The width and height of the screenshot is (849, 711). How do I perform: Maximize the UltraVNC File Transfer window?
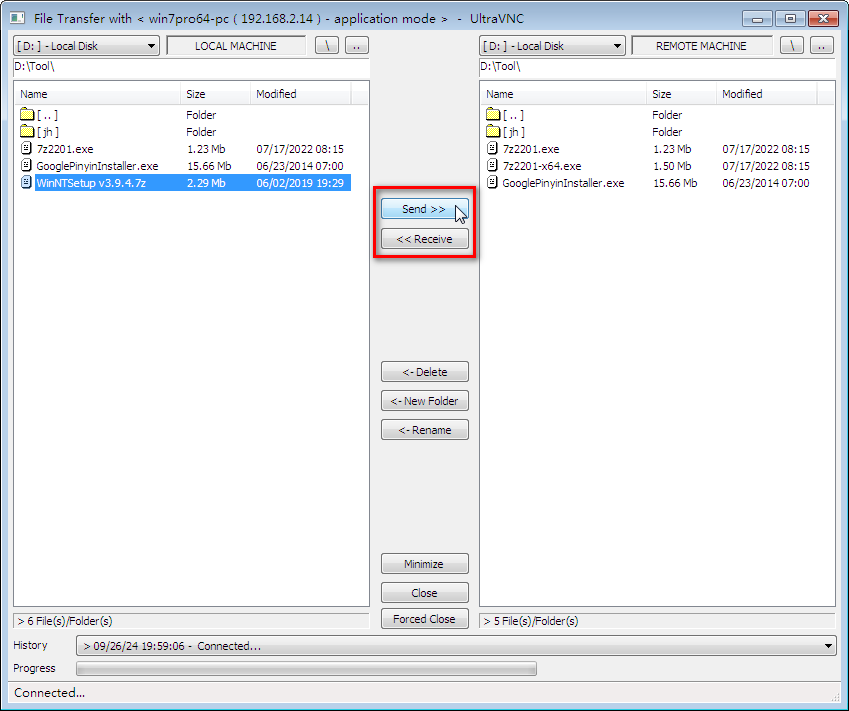(790, 19)
